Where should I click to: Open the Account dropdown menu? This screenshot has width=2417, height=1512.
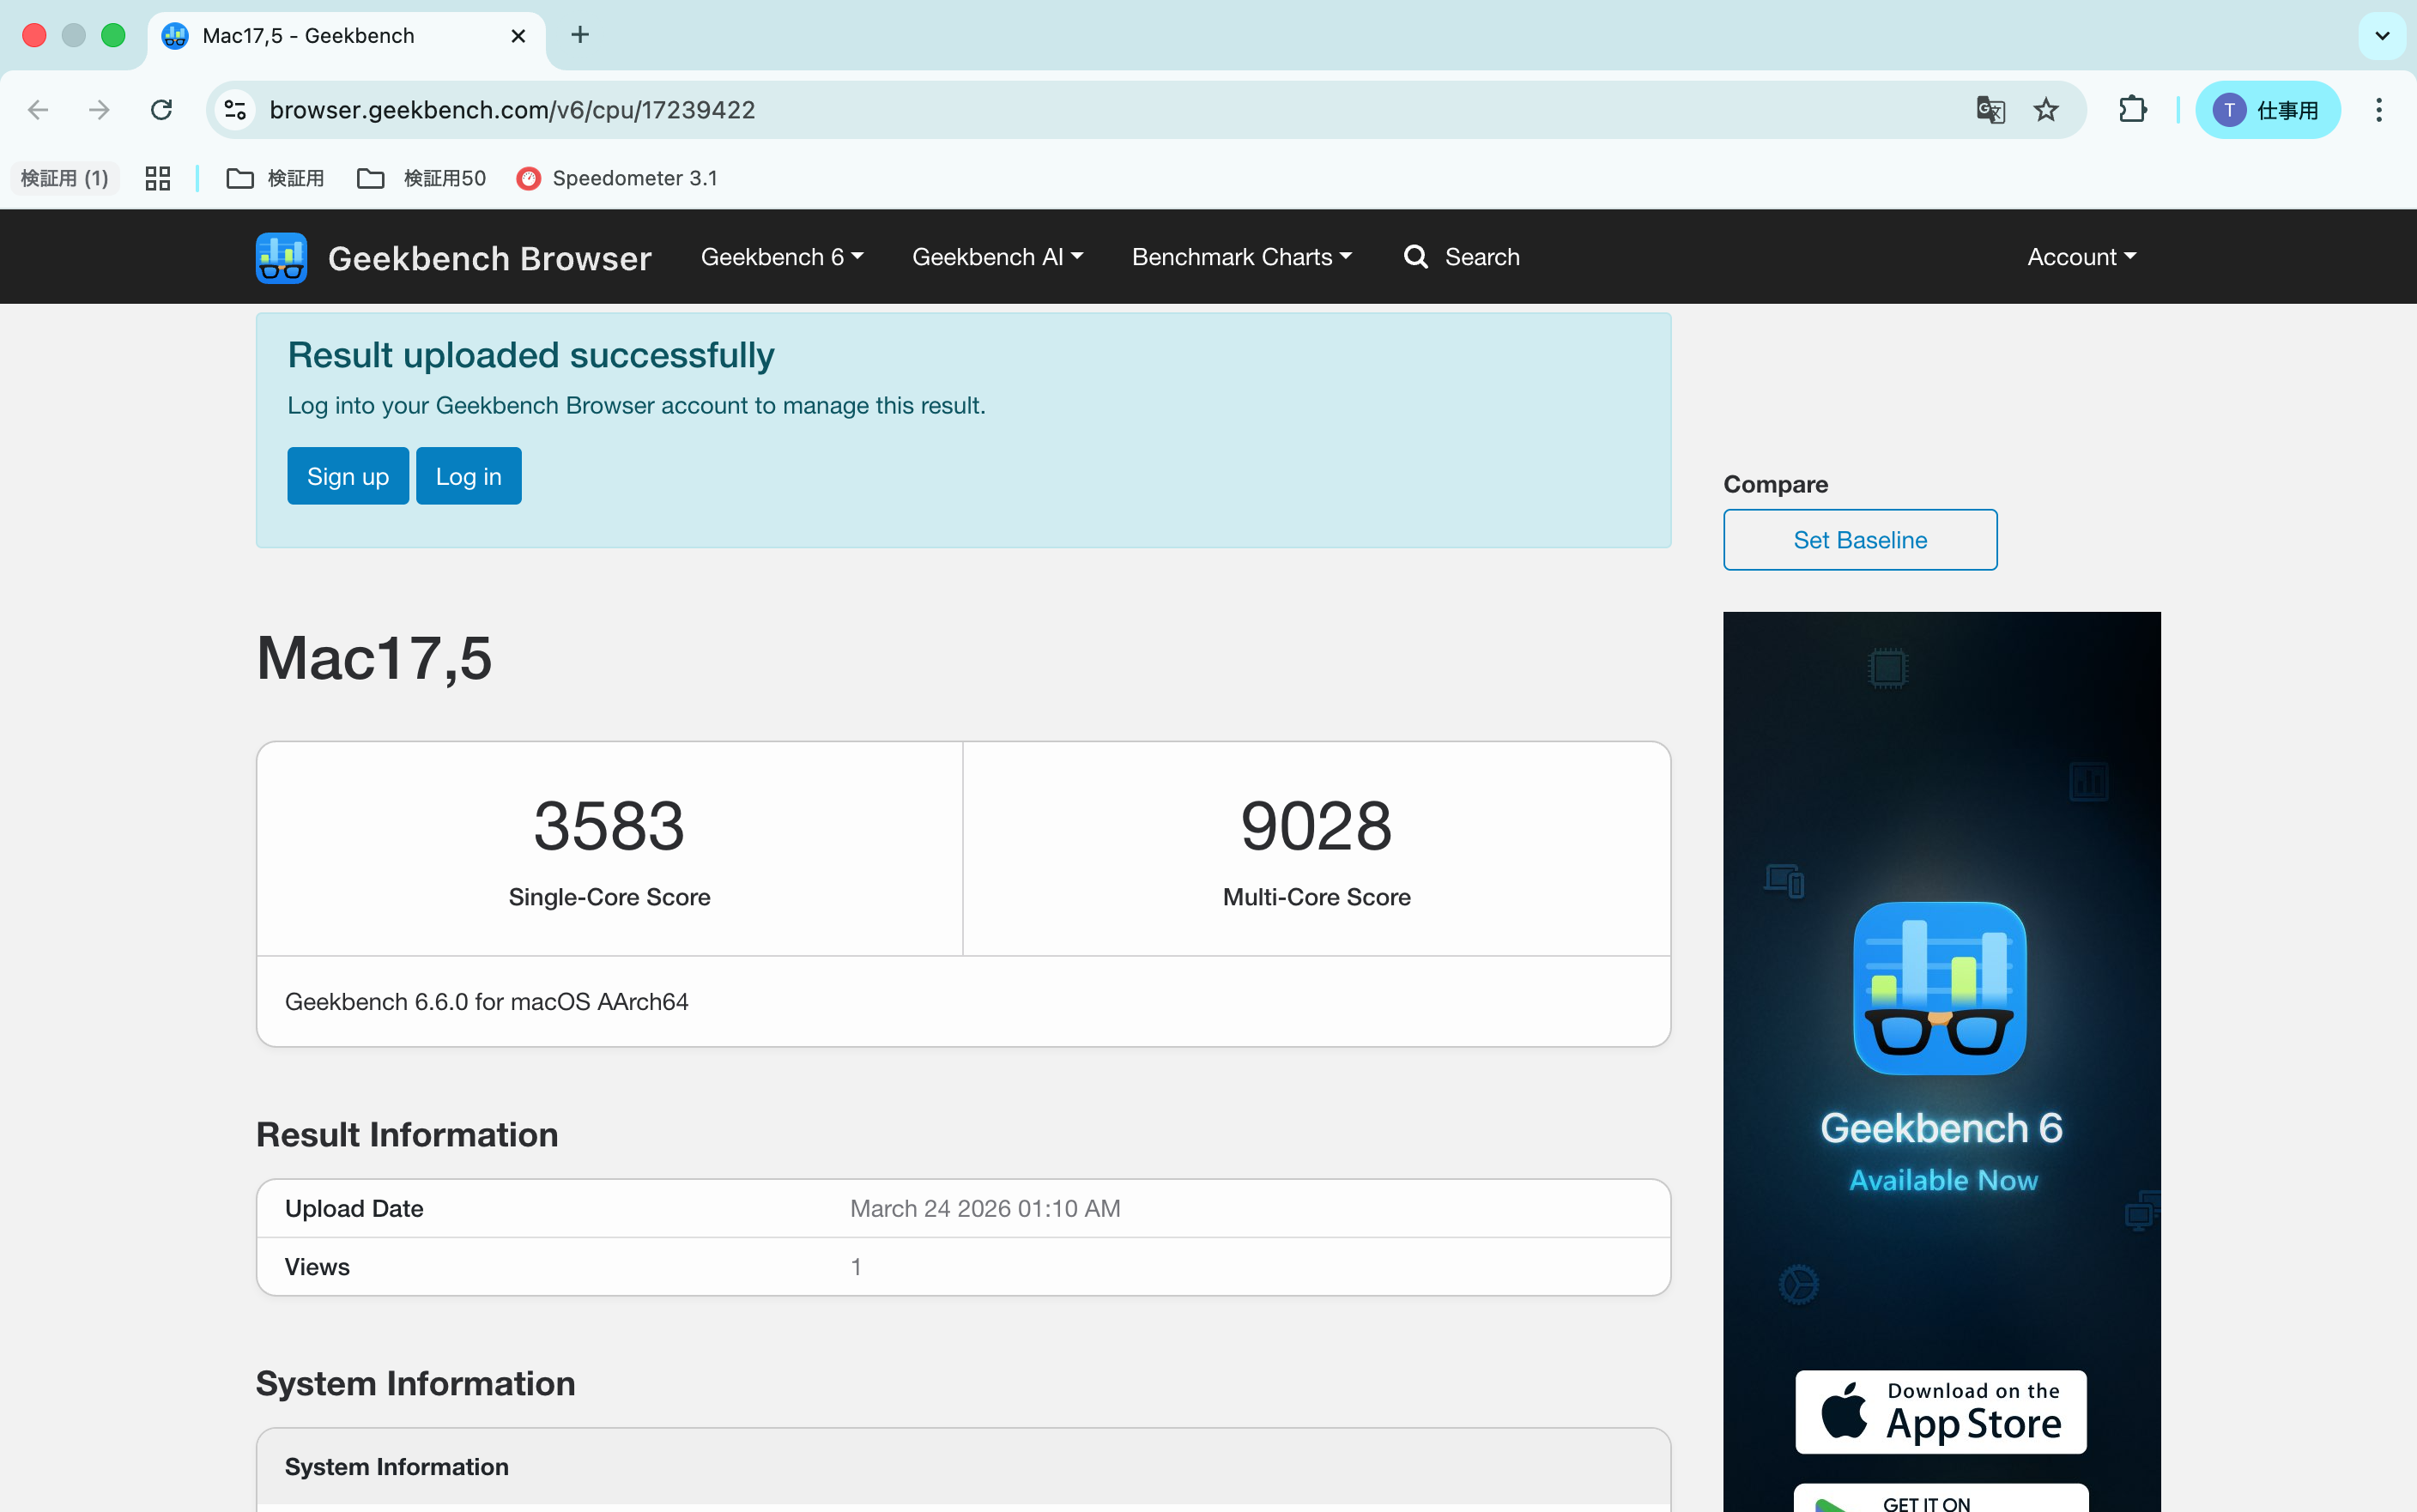pos(2080,257)
